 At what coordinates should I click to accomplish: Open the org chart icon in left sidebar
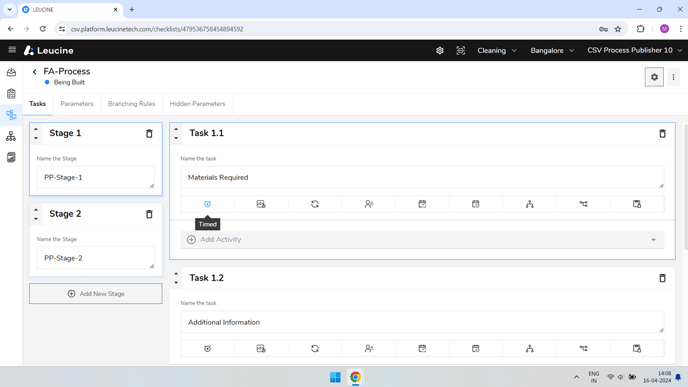point(11,136)
